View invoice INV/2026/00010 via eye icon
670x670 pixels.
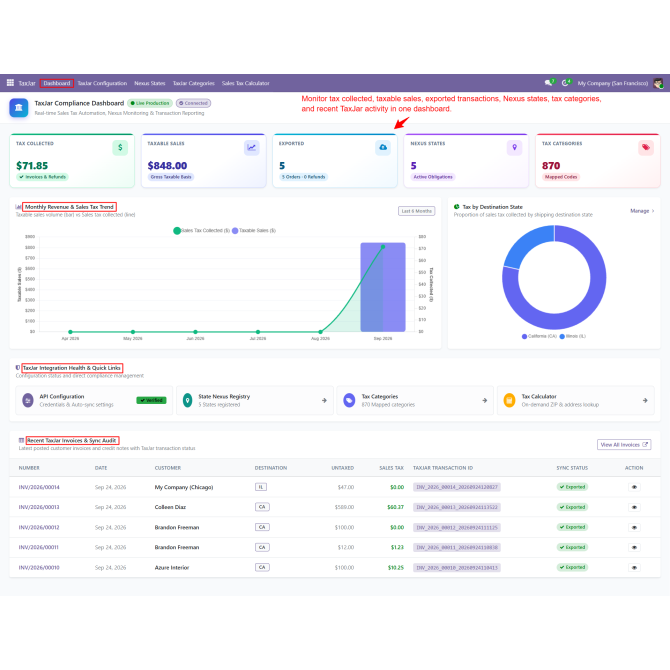pyautogui.click(x=634, y=567)
